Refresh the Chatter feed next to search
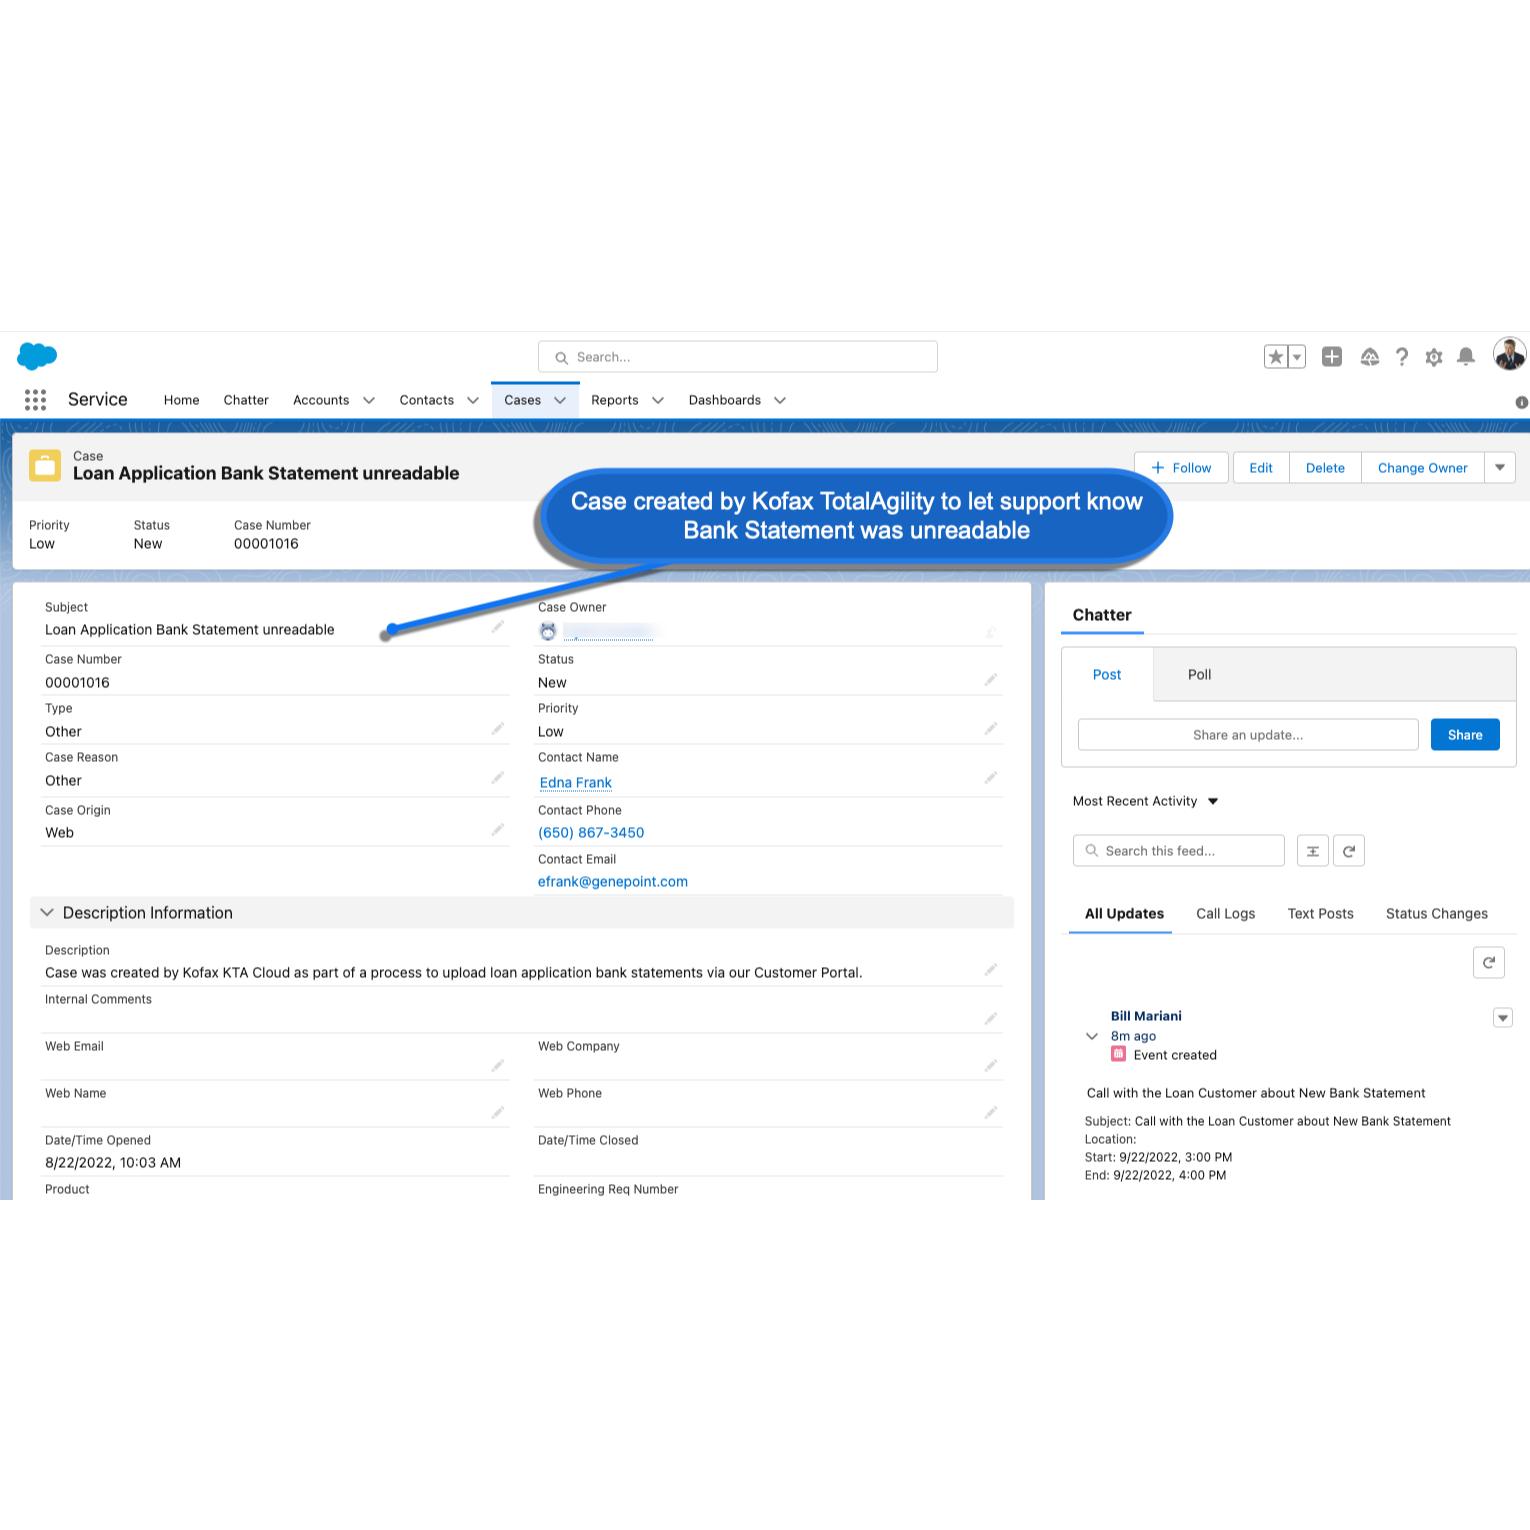Viewport: 1530px width, 1530px height. pos(1348,851)
